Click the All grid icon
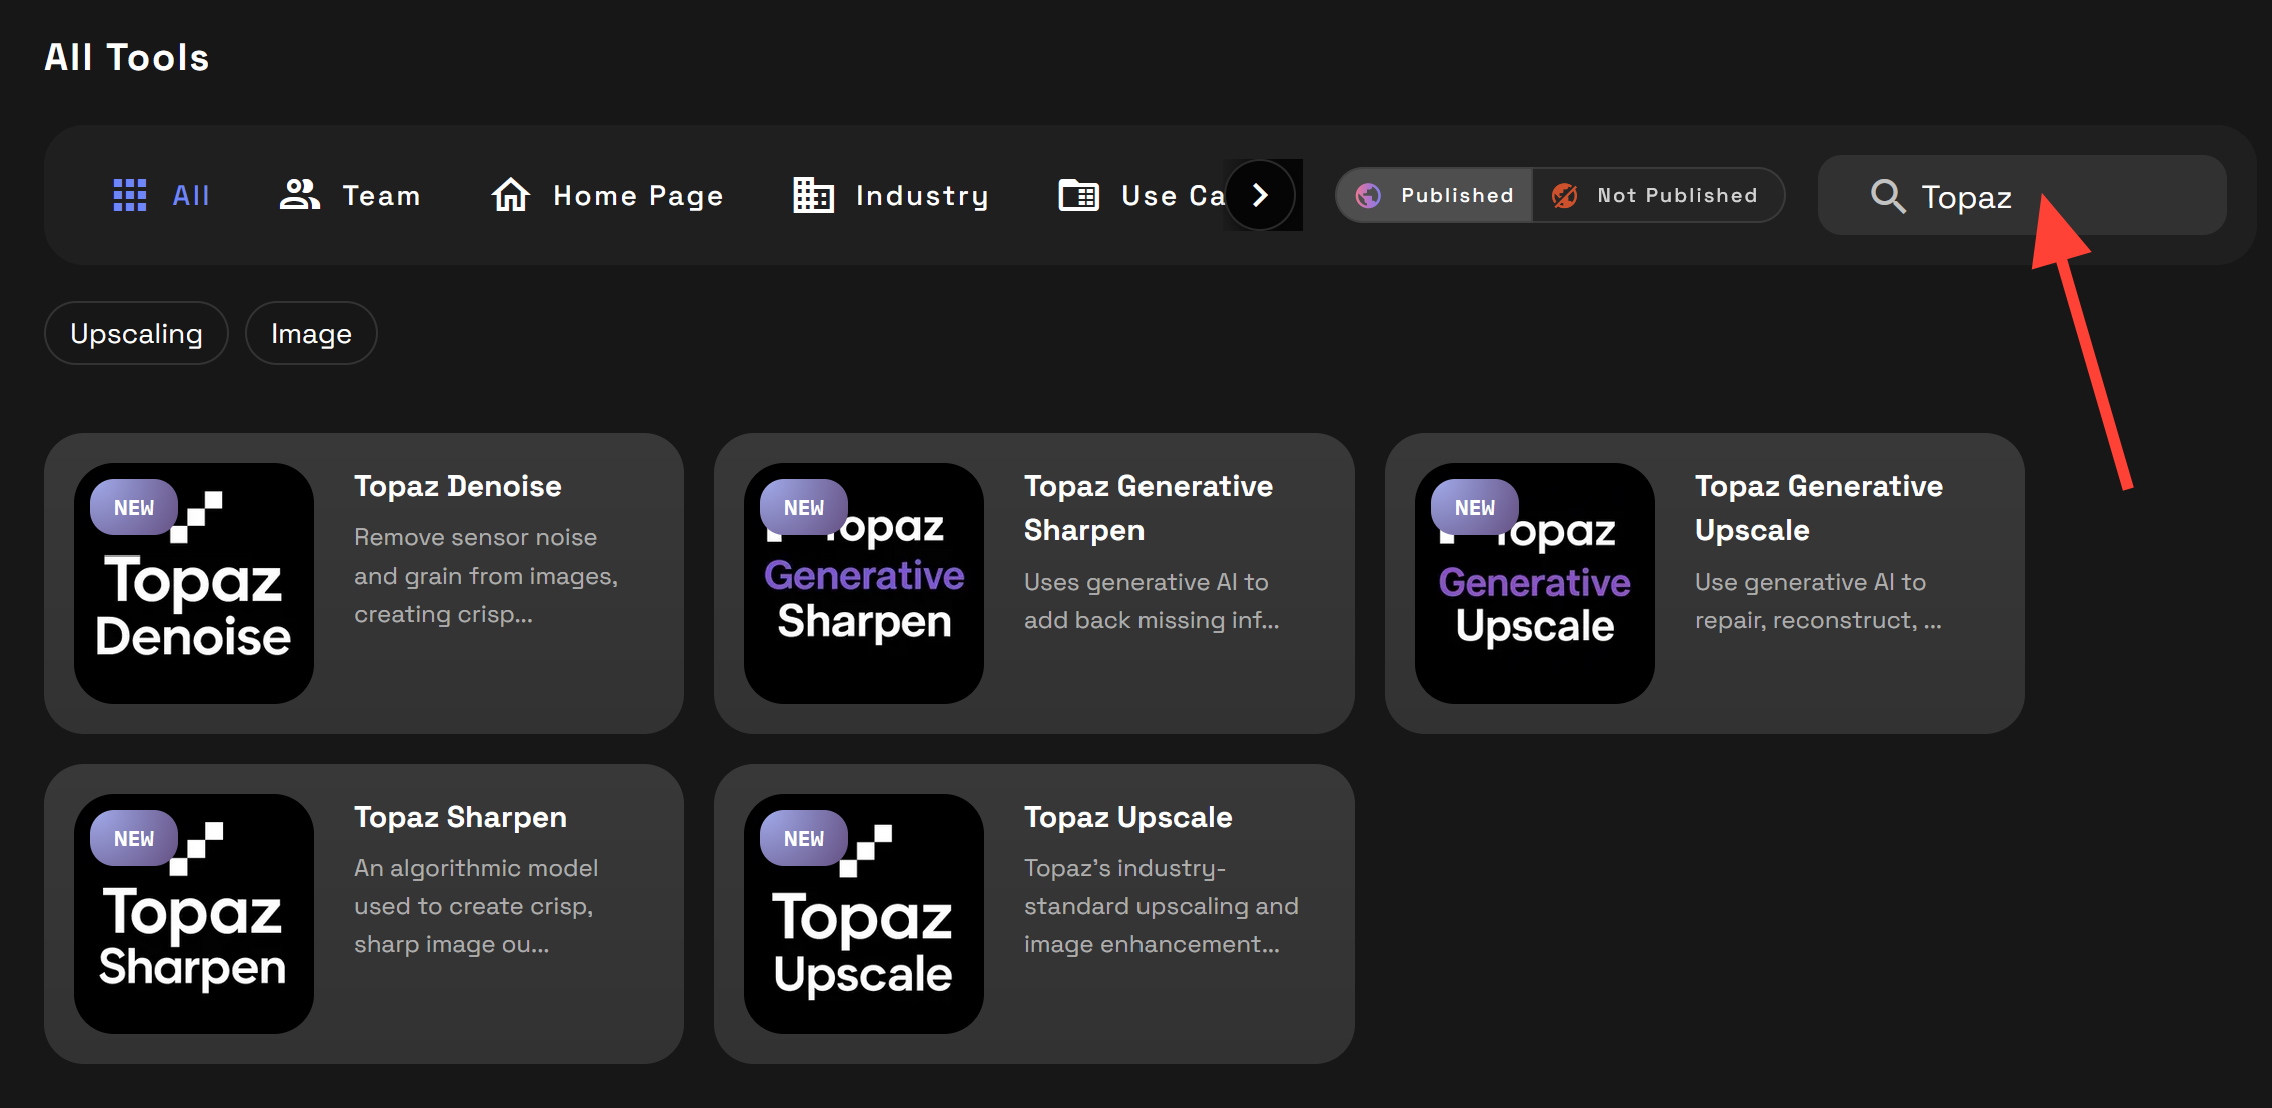This screenshot has height=1108, width=2272. tap(130, 195)
